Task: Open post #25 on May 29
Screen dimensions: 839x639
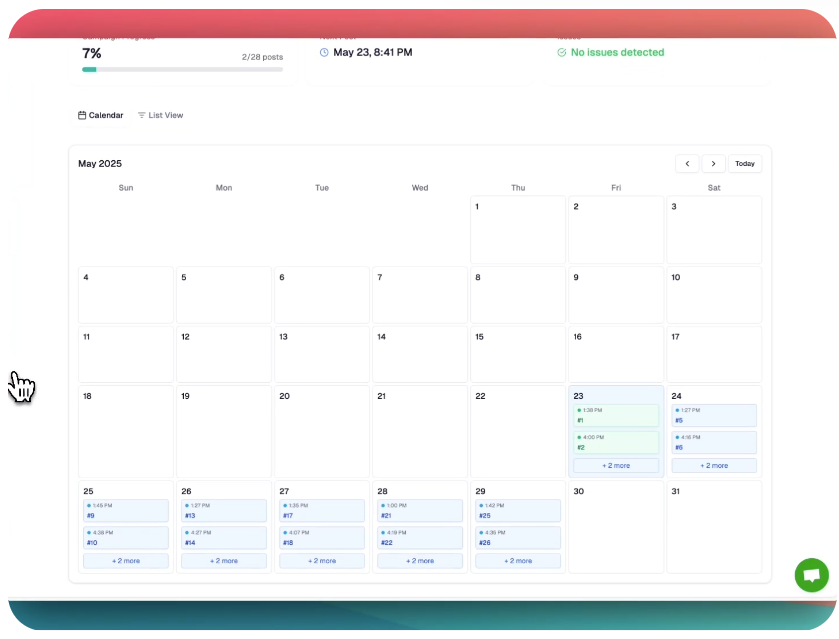Action: coord(517,512)
